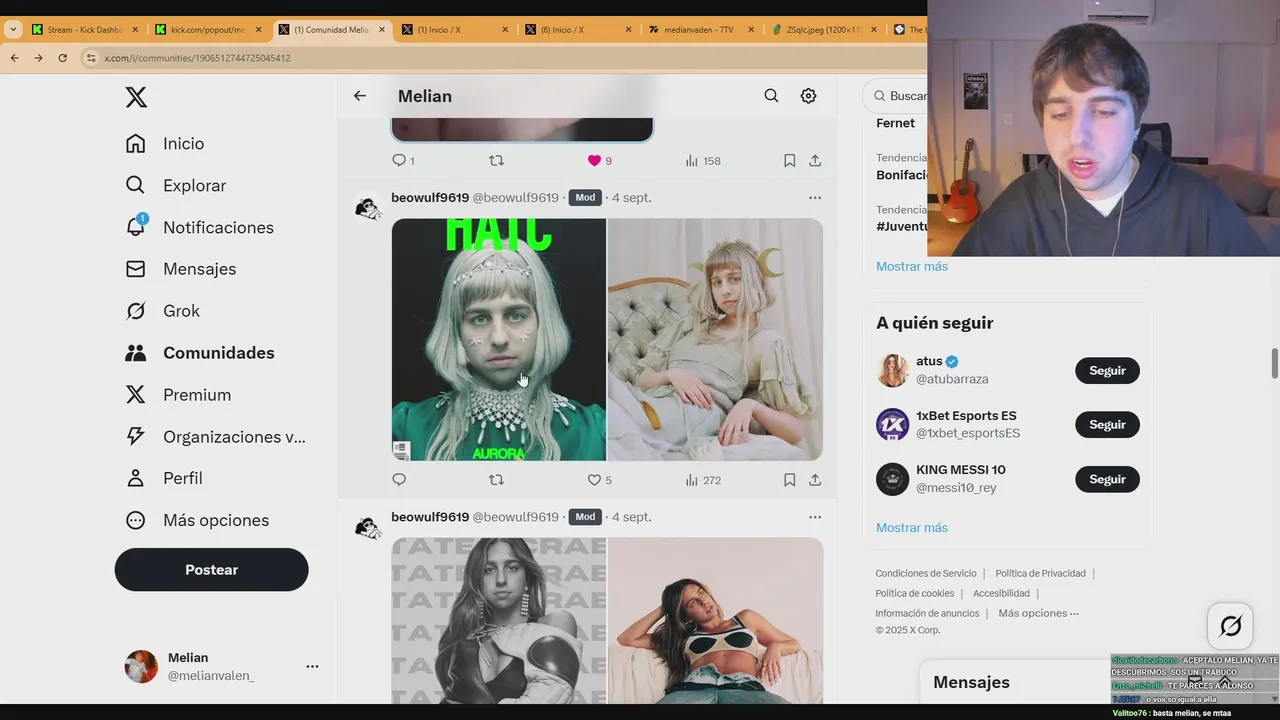Open Más opciones in the sidebar
Image resolution: width=1280 pixels, height=720 pixels.
tap(197, 520)
